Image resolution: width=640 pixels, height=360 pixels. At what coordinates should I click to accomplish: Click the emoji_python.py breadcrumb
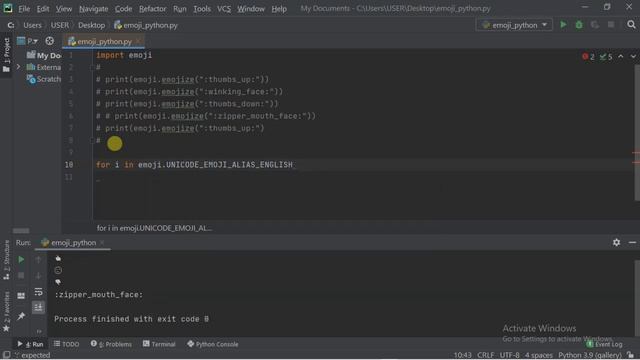(146, 25)
